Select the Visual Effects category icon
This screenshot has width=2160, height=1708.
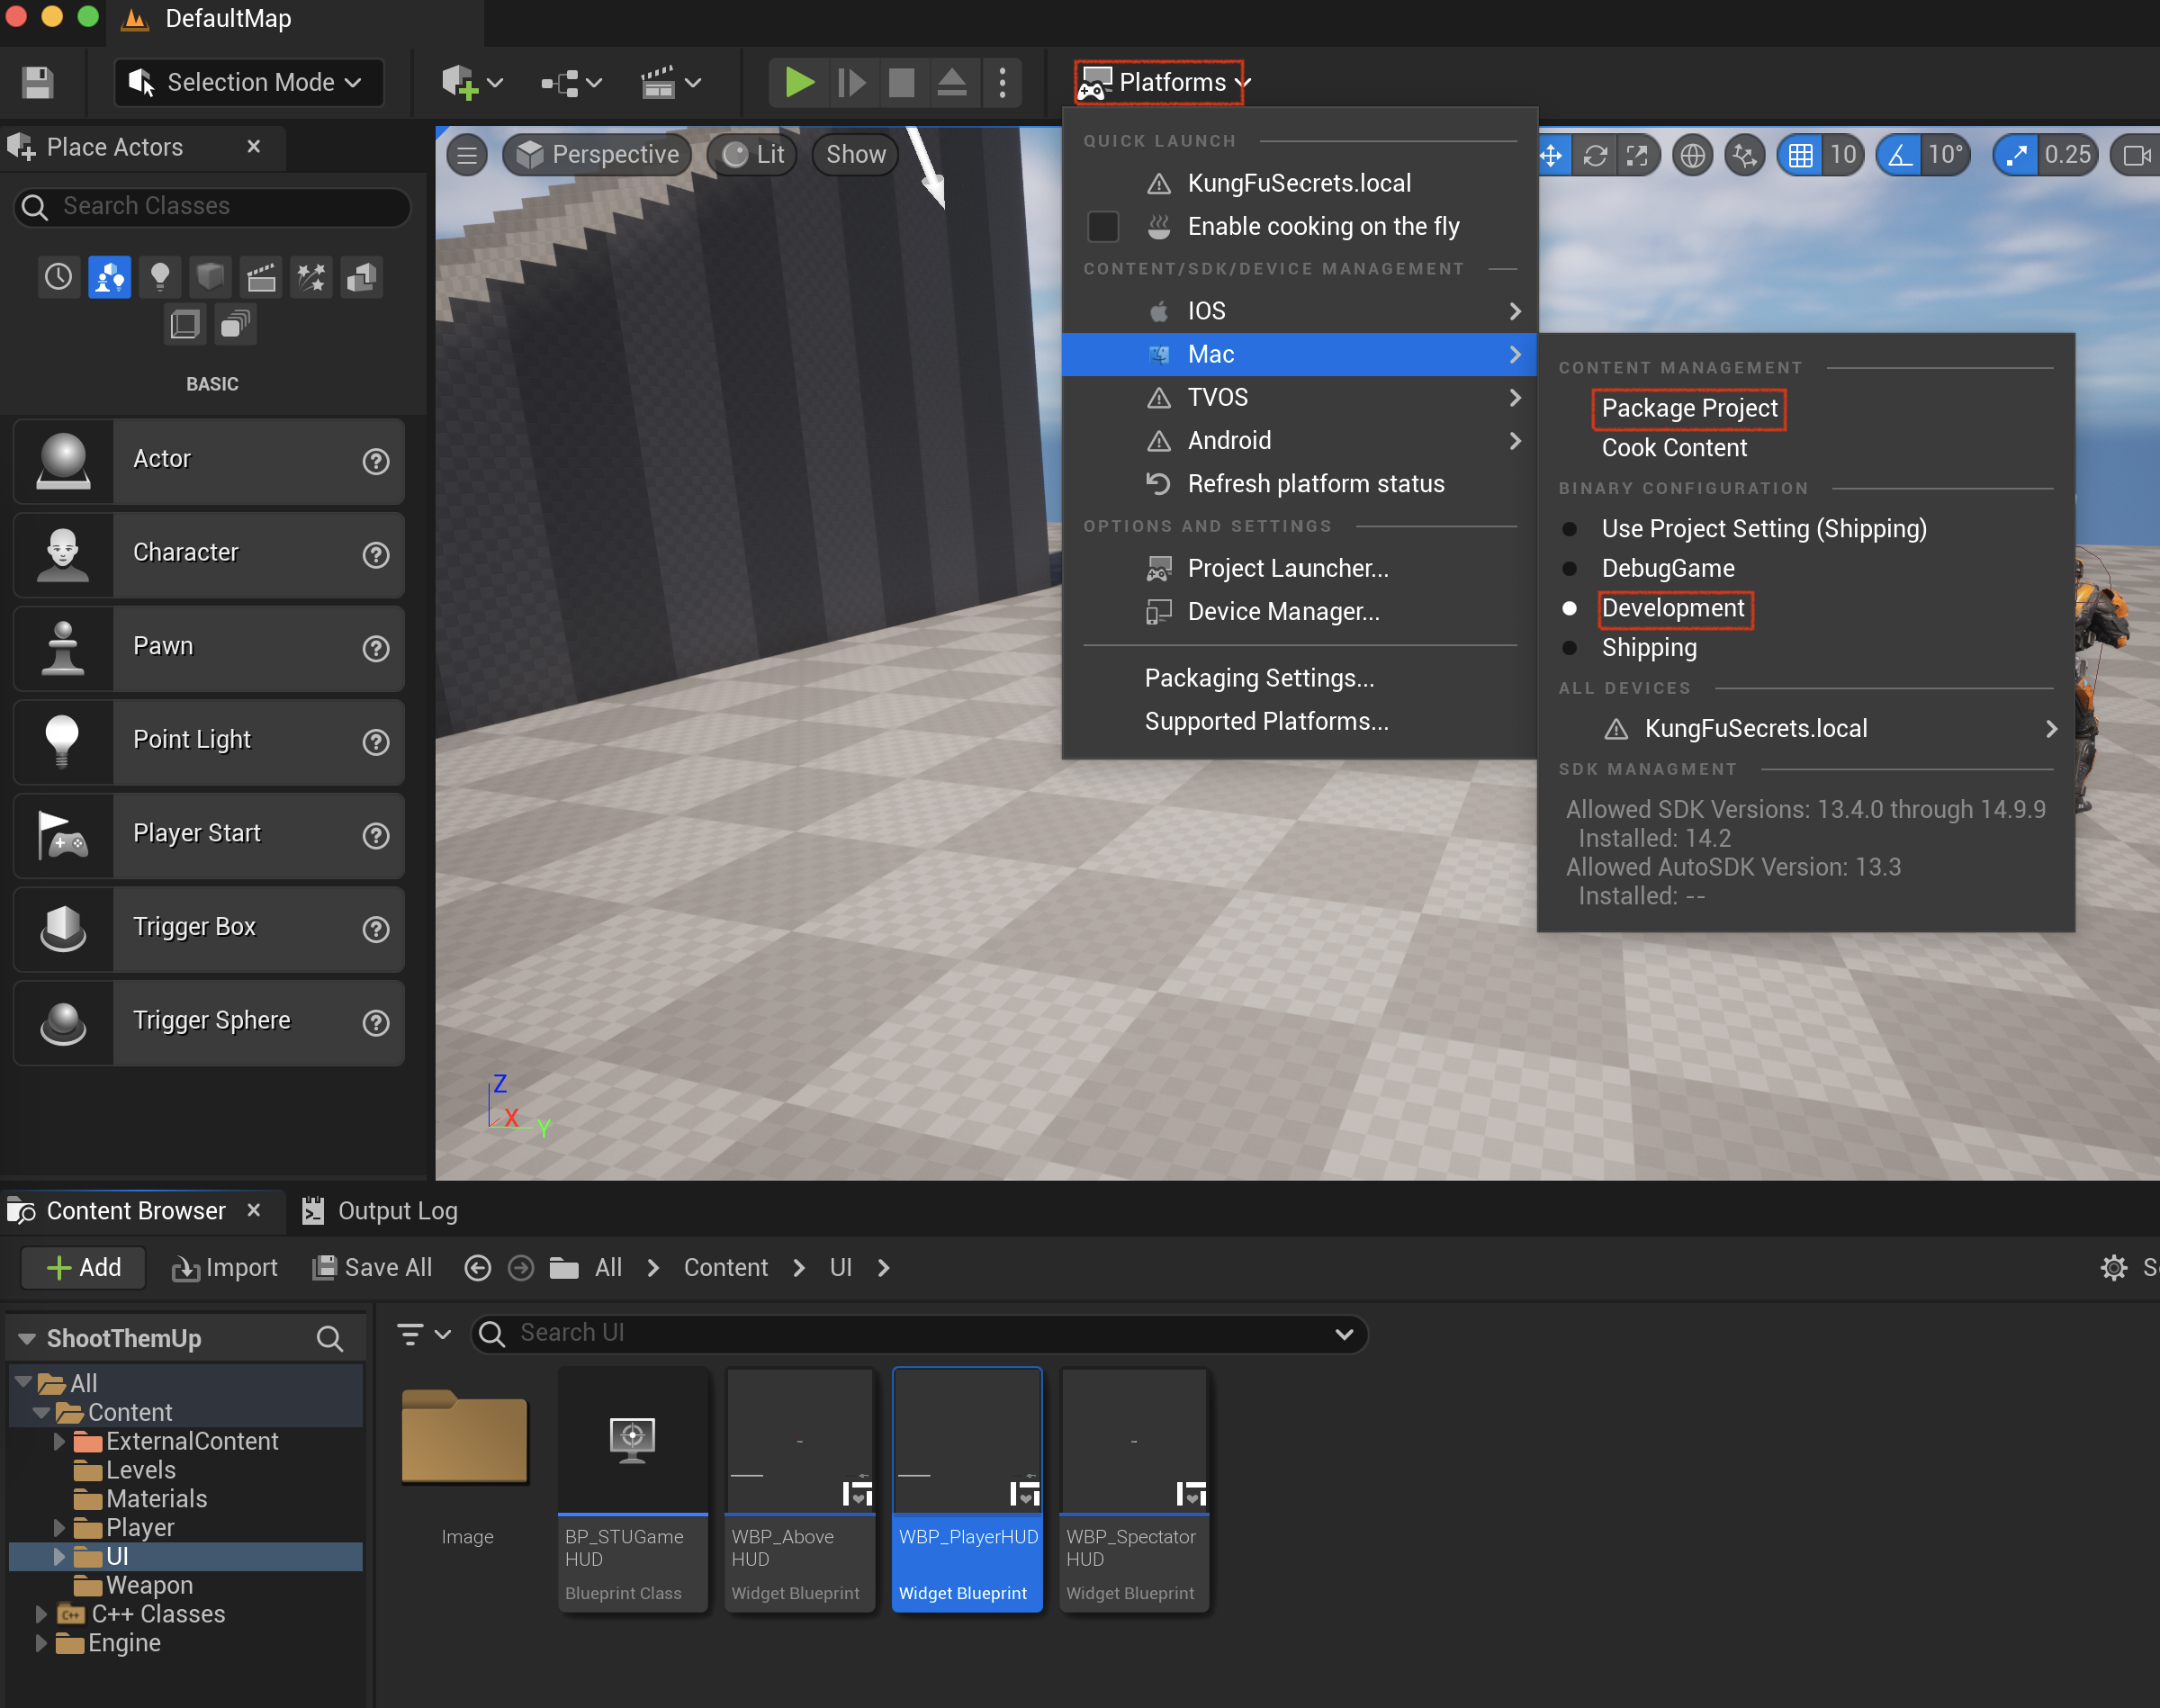pyautogui.click(x=311, y=277)
